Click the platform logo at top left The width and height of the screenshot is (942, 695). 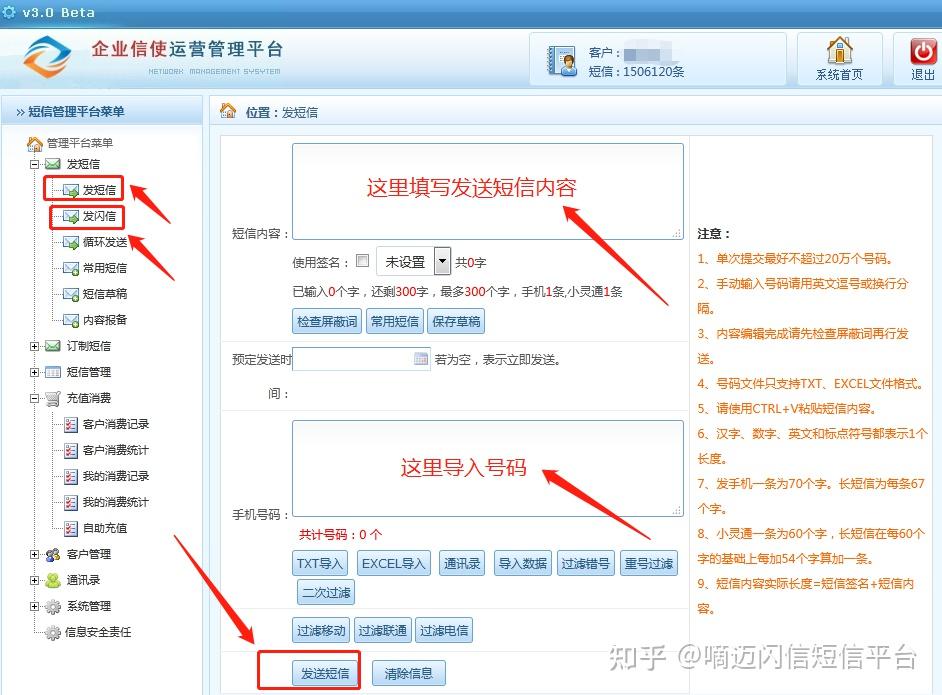47,58
